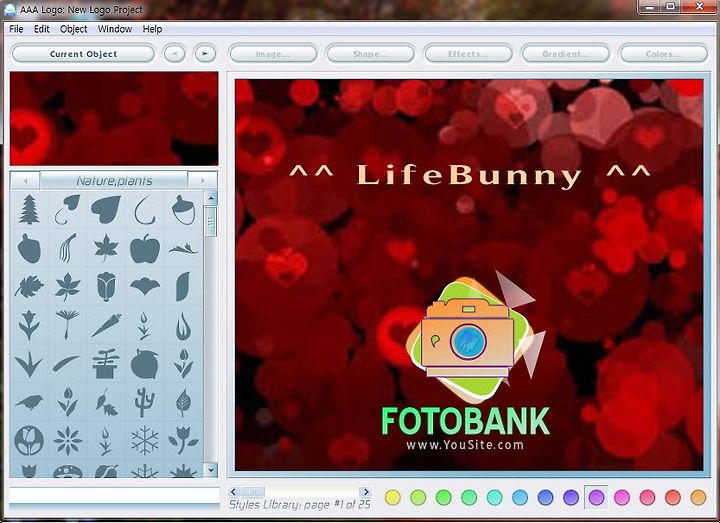Viewport: 720px width, 523px height.
Task: Open the Image settings button
Action: click(x=273, y=54)
